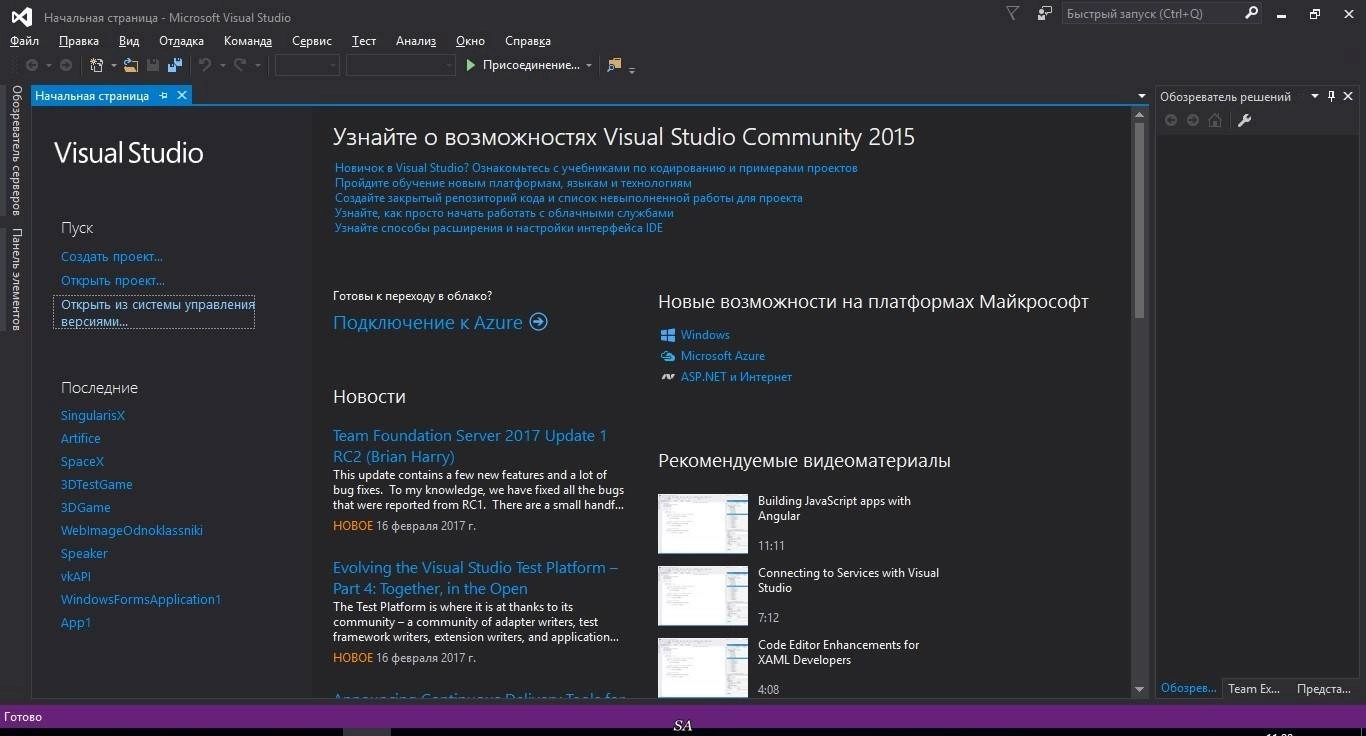This screenshot has width=1366, height=736.
Task: Click the arrow circle next to Azure
Action: click(538, 322)
